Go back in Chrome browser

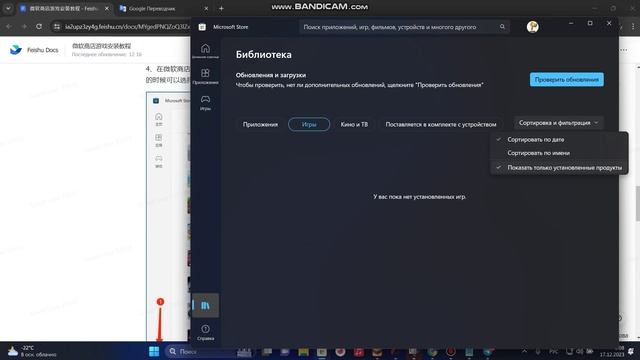coord(9,27)
